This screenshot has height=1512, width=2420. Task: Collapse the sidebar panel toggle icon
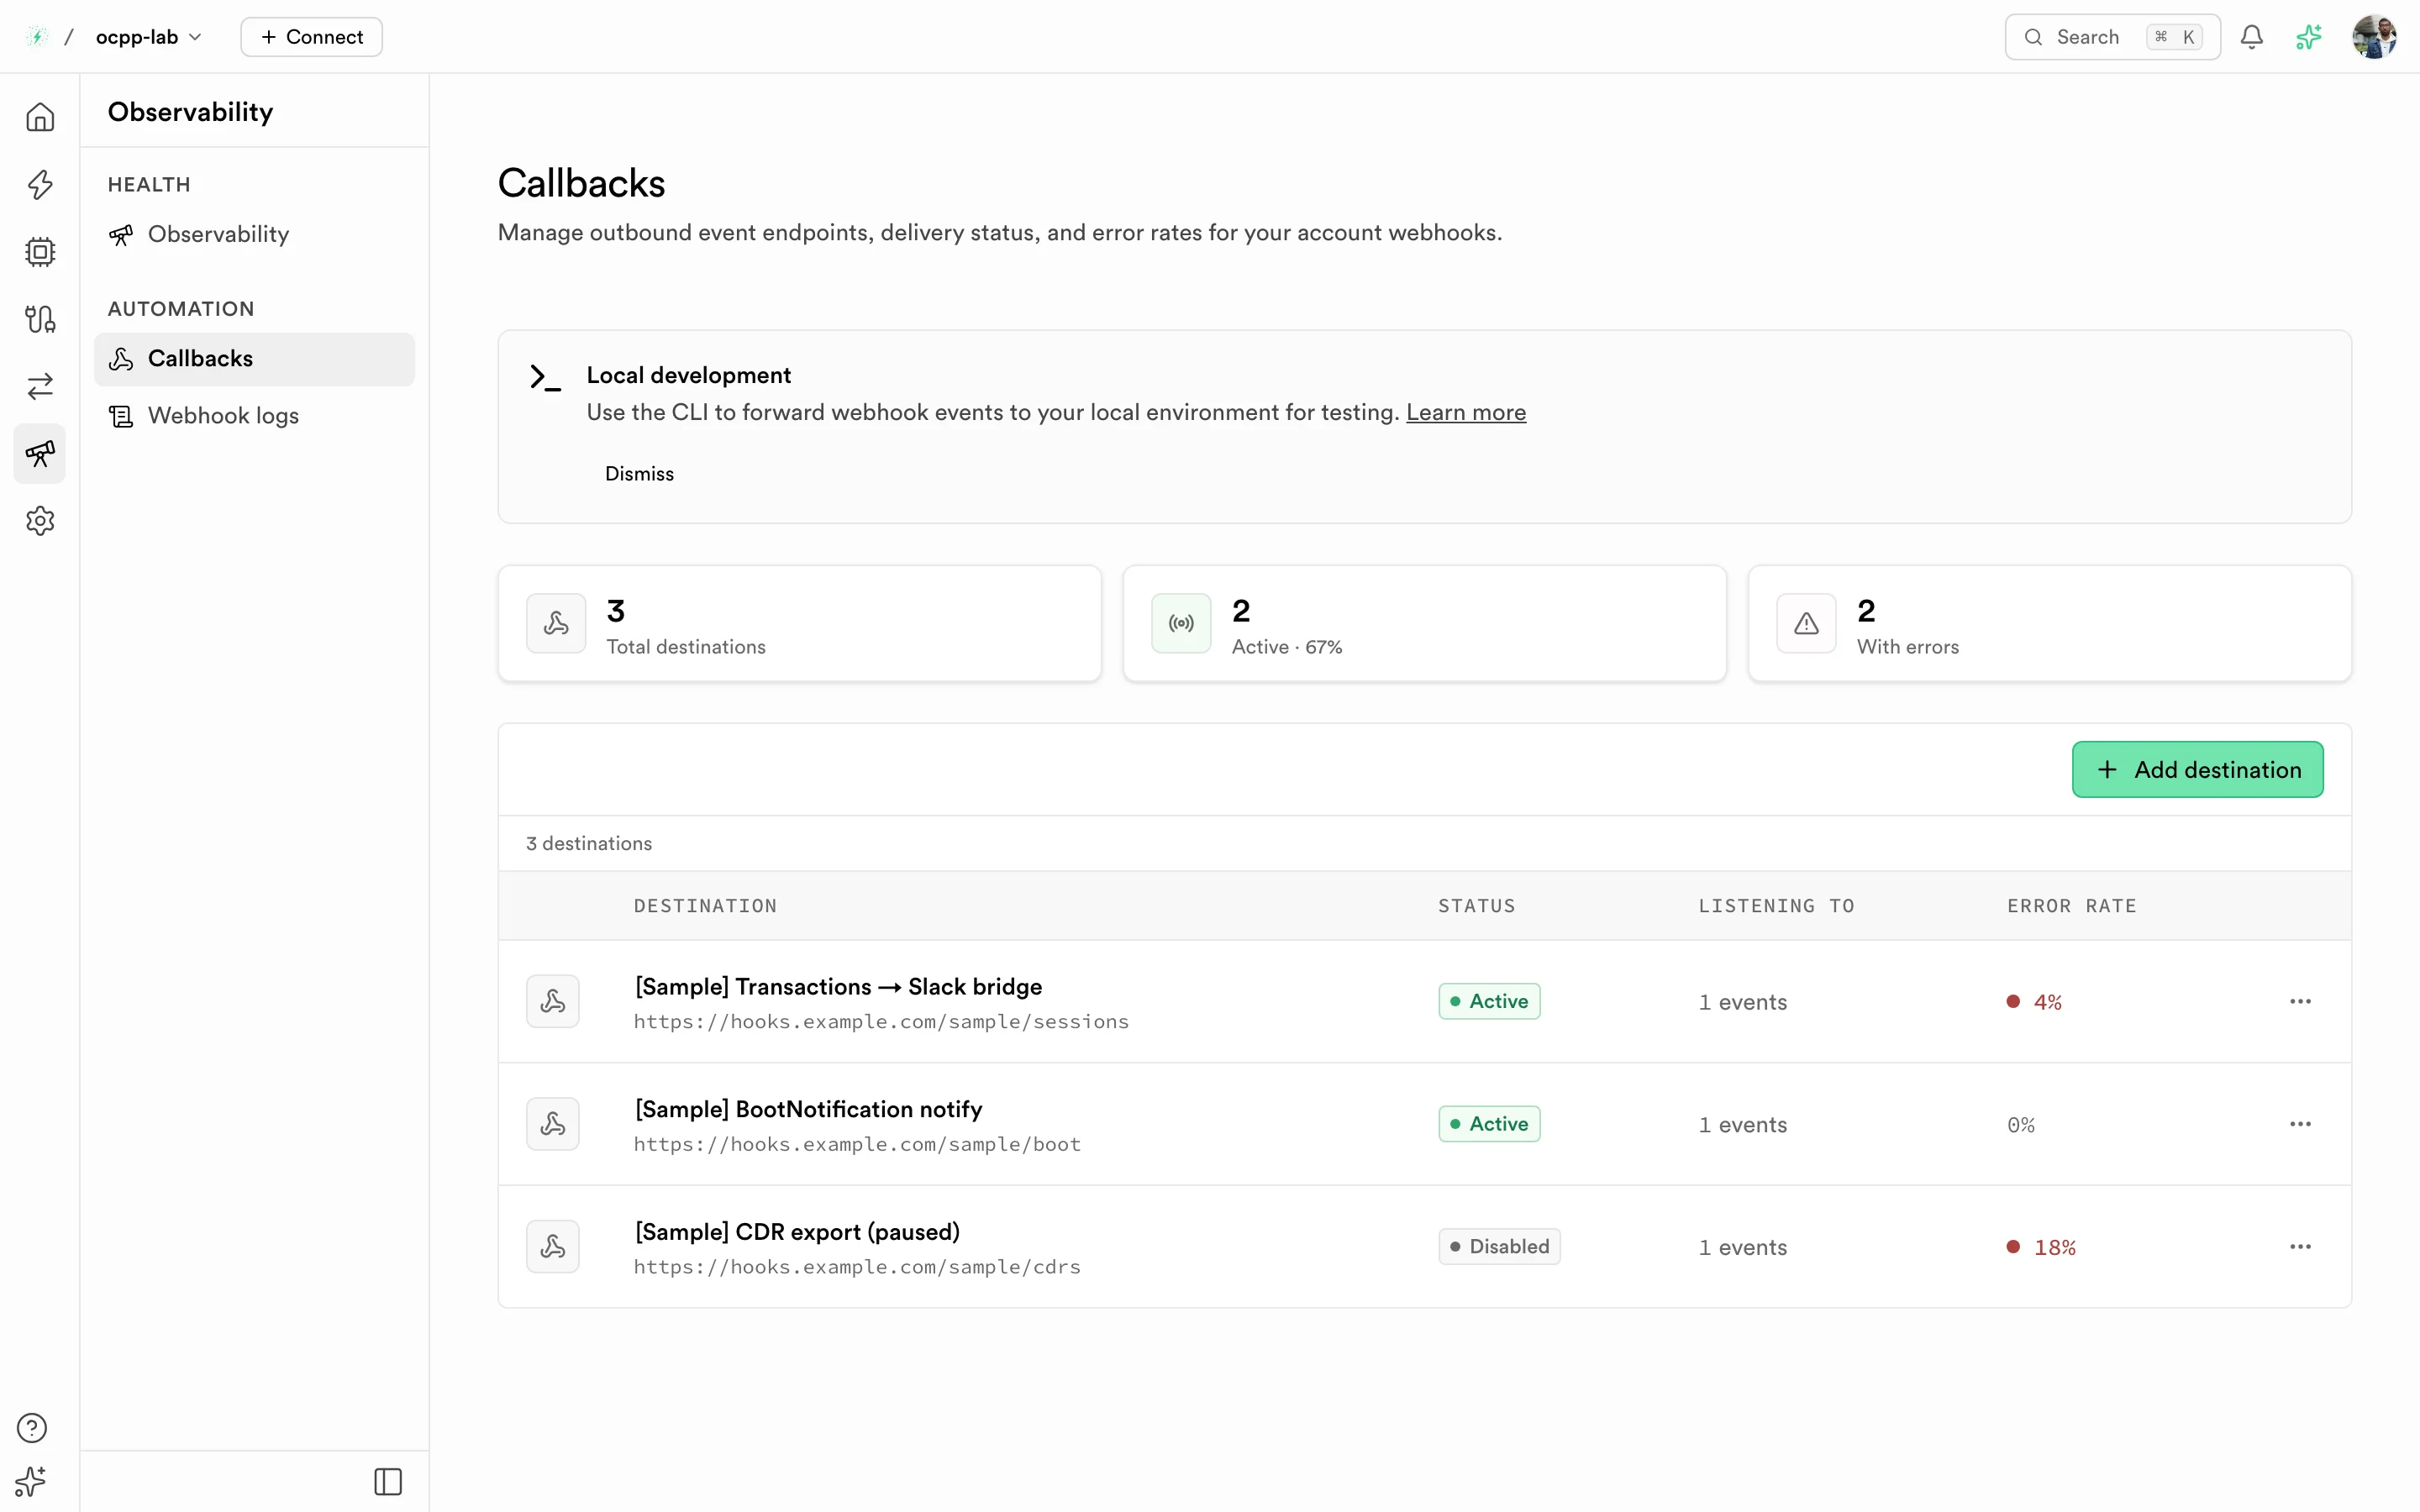[x=388, y=1481]
